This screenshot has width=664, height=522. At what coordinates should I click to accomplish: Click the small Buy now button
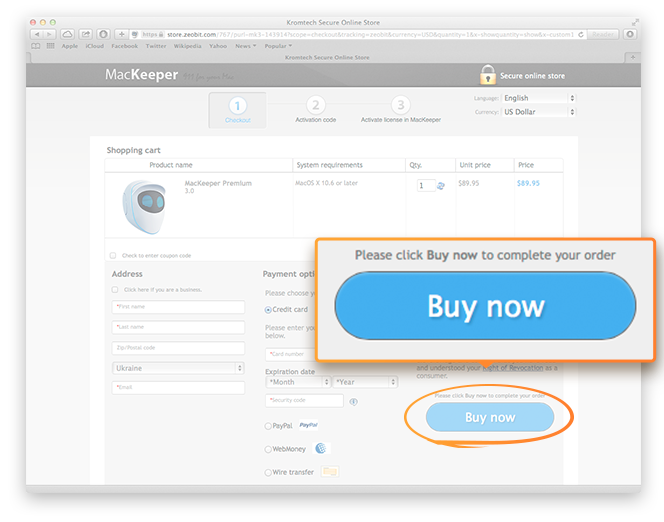tap(490, 417)
